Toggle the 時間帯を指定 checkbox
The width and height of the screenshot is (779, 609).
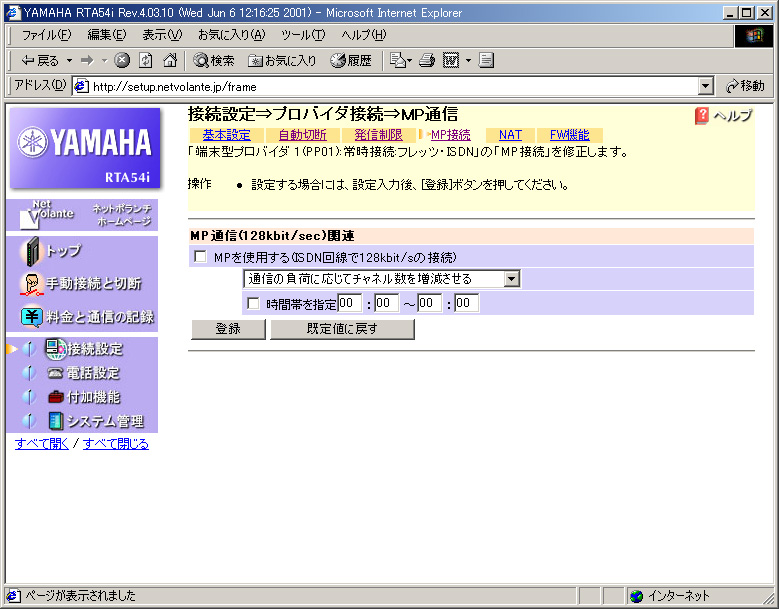[253, 303]
